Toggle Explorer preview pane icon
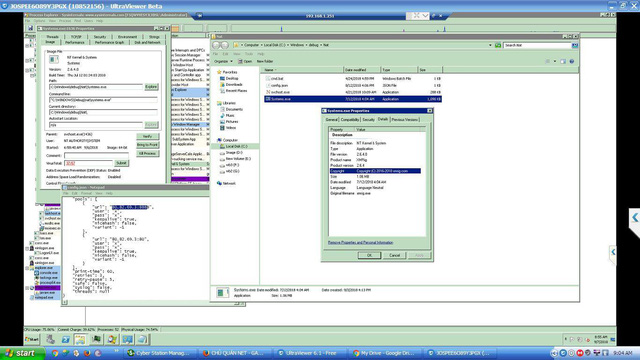This screenshot has height=360, width=640. click(563, 61)
